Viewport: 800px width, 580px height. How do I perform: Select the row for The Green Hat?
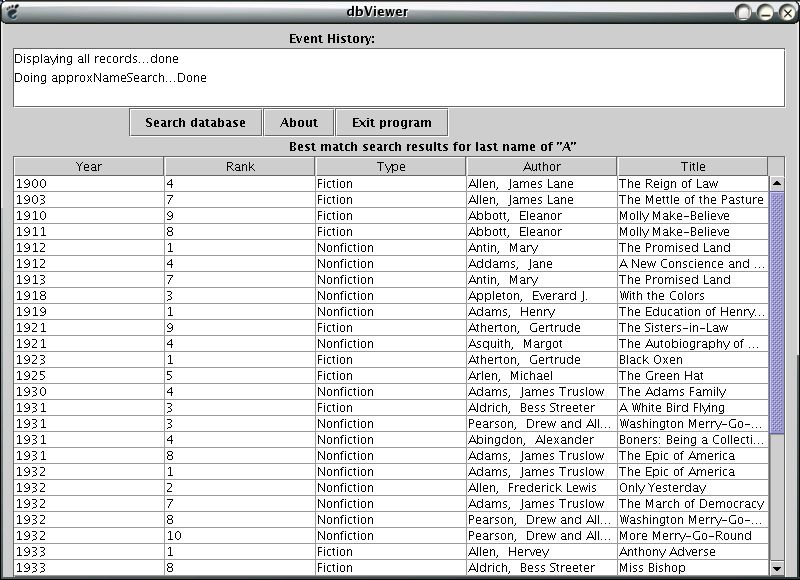click(400, 375)
